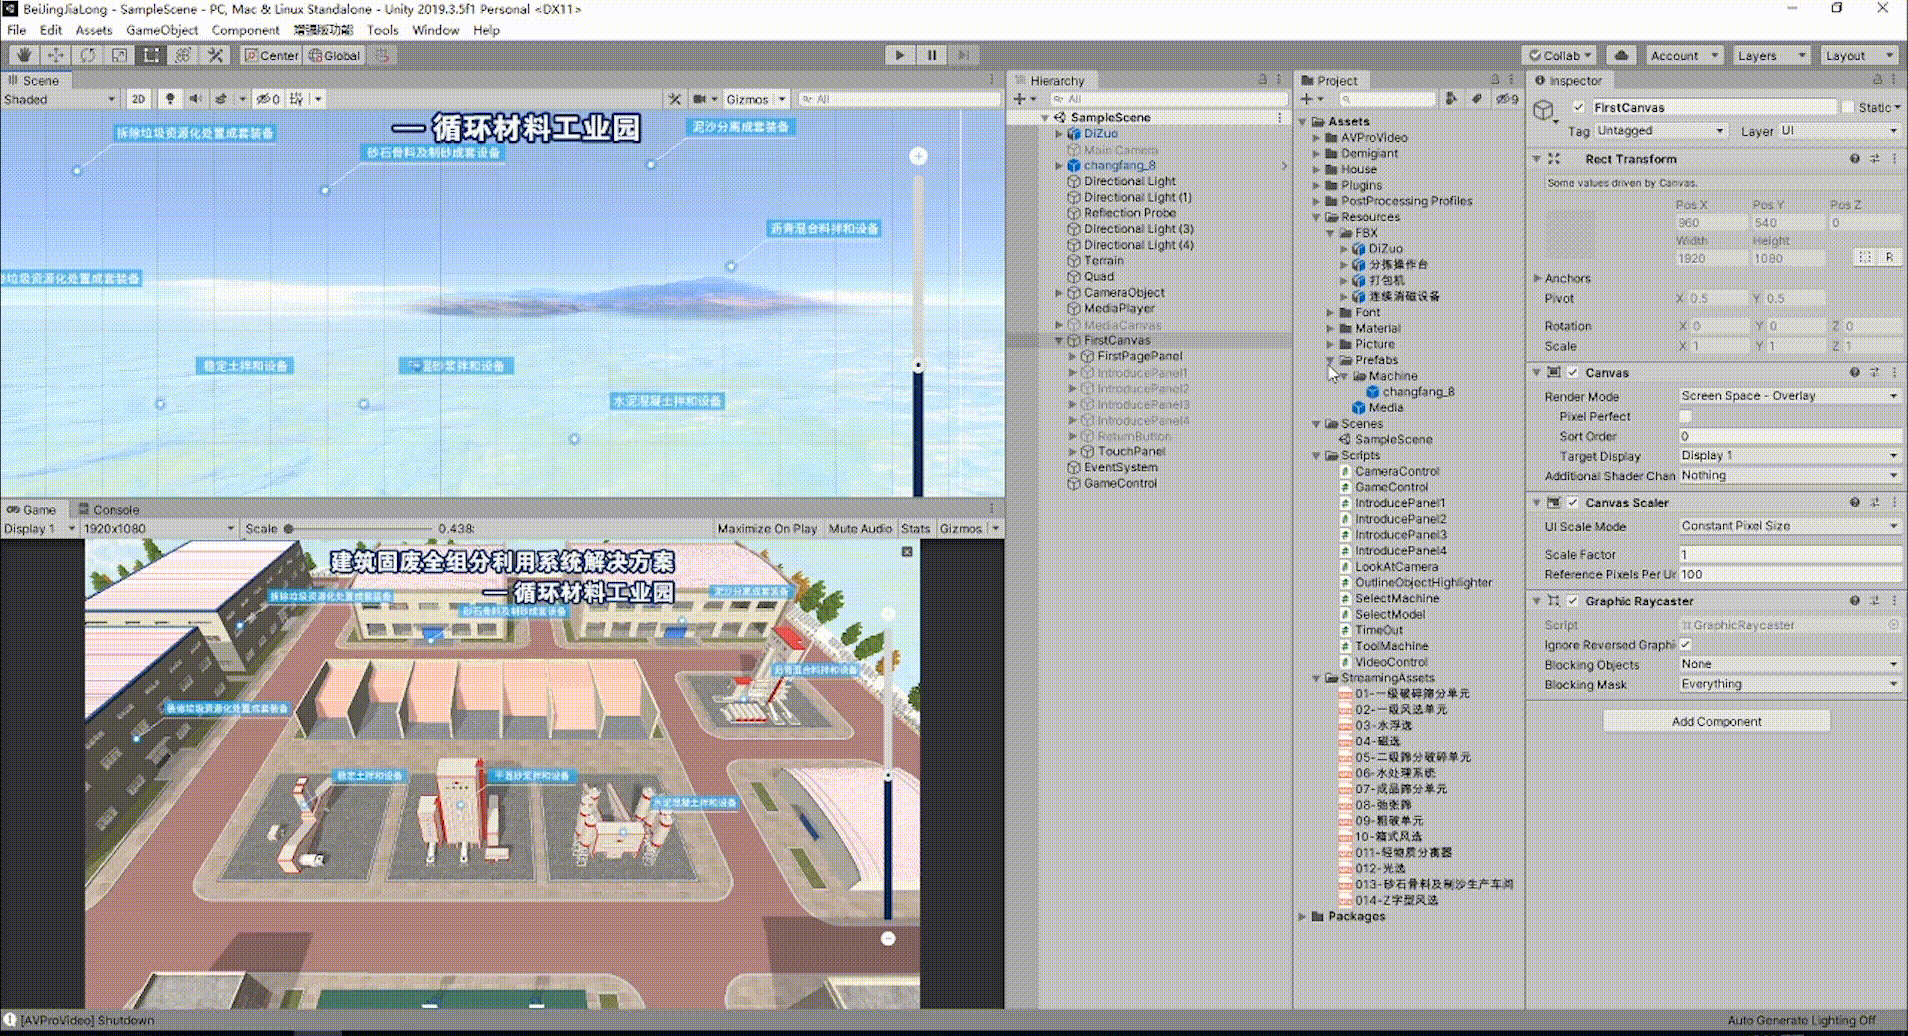Toggle scene lighting bulb icon
Viewport: 1908px width, 1036px height.
(x=170, y=99)
